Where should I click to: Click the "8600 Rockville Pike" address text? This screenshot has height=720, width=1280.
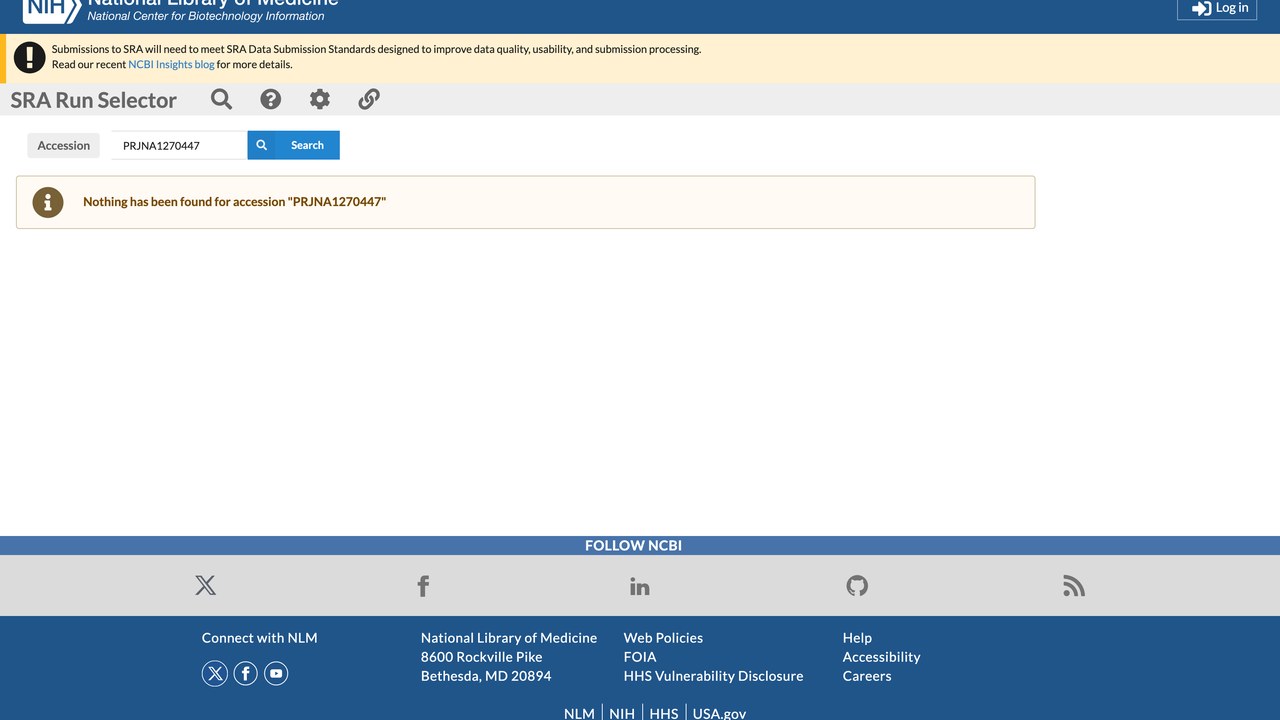[x=482, y=657]
